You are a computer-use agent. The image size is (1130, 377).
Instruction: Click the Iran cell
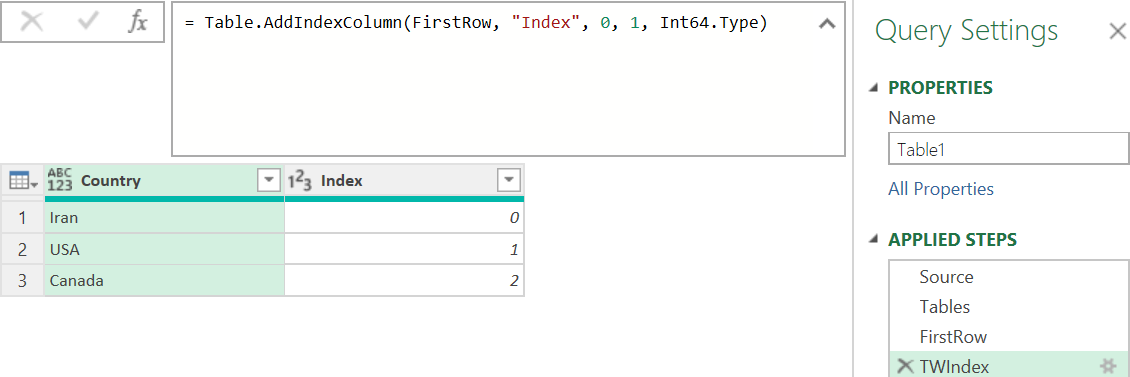(x=164, y=217)
